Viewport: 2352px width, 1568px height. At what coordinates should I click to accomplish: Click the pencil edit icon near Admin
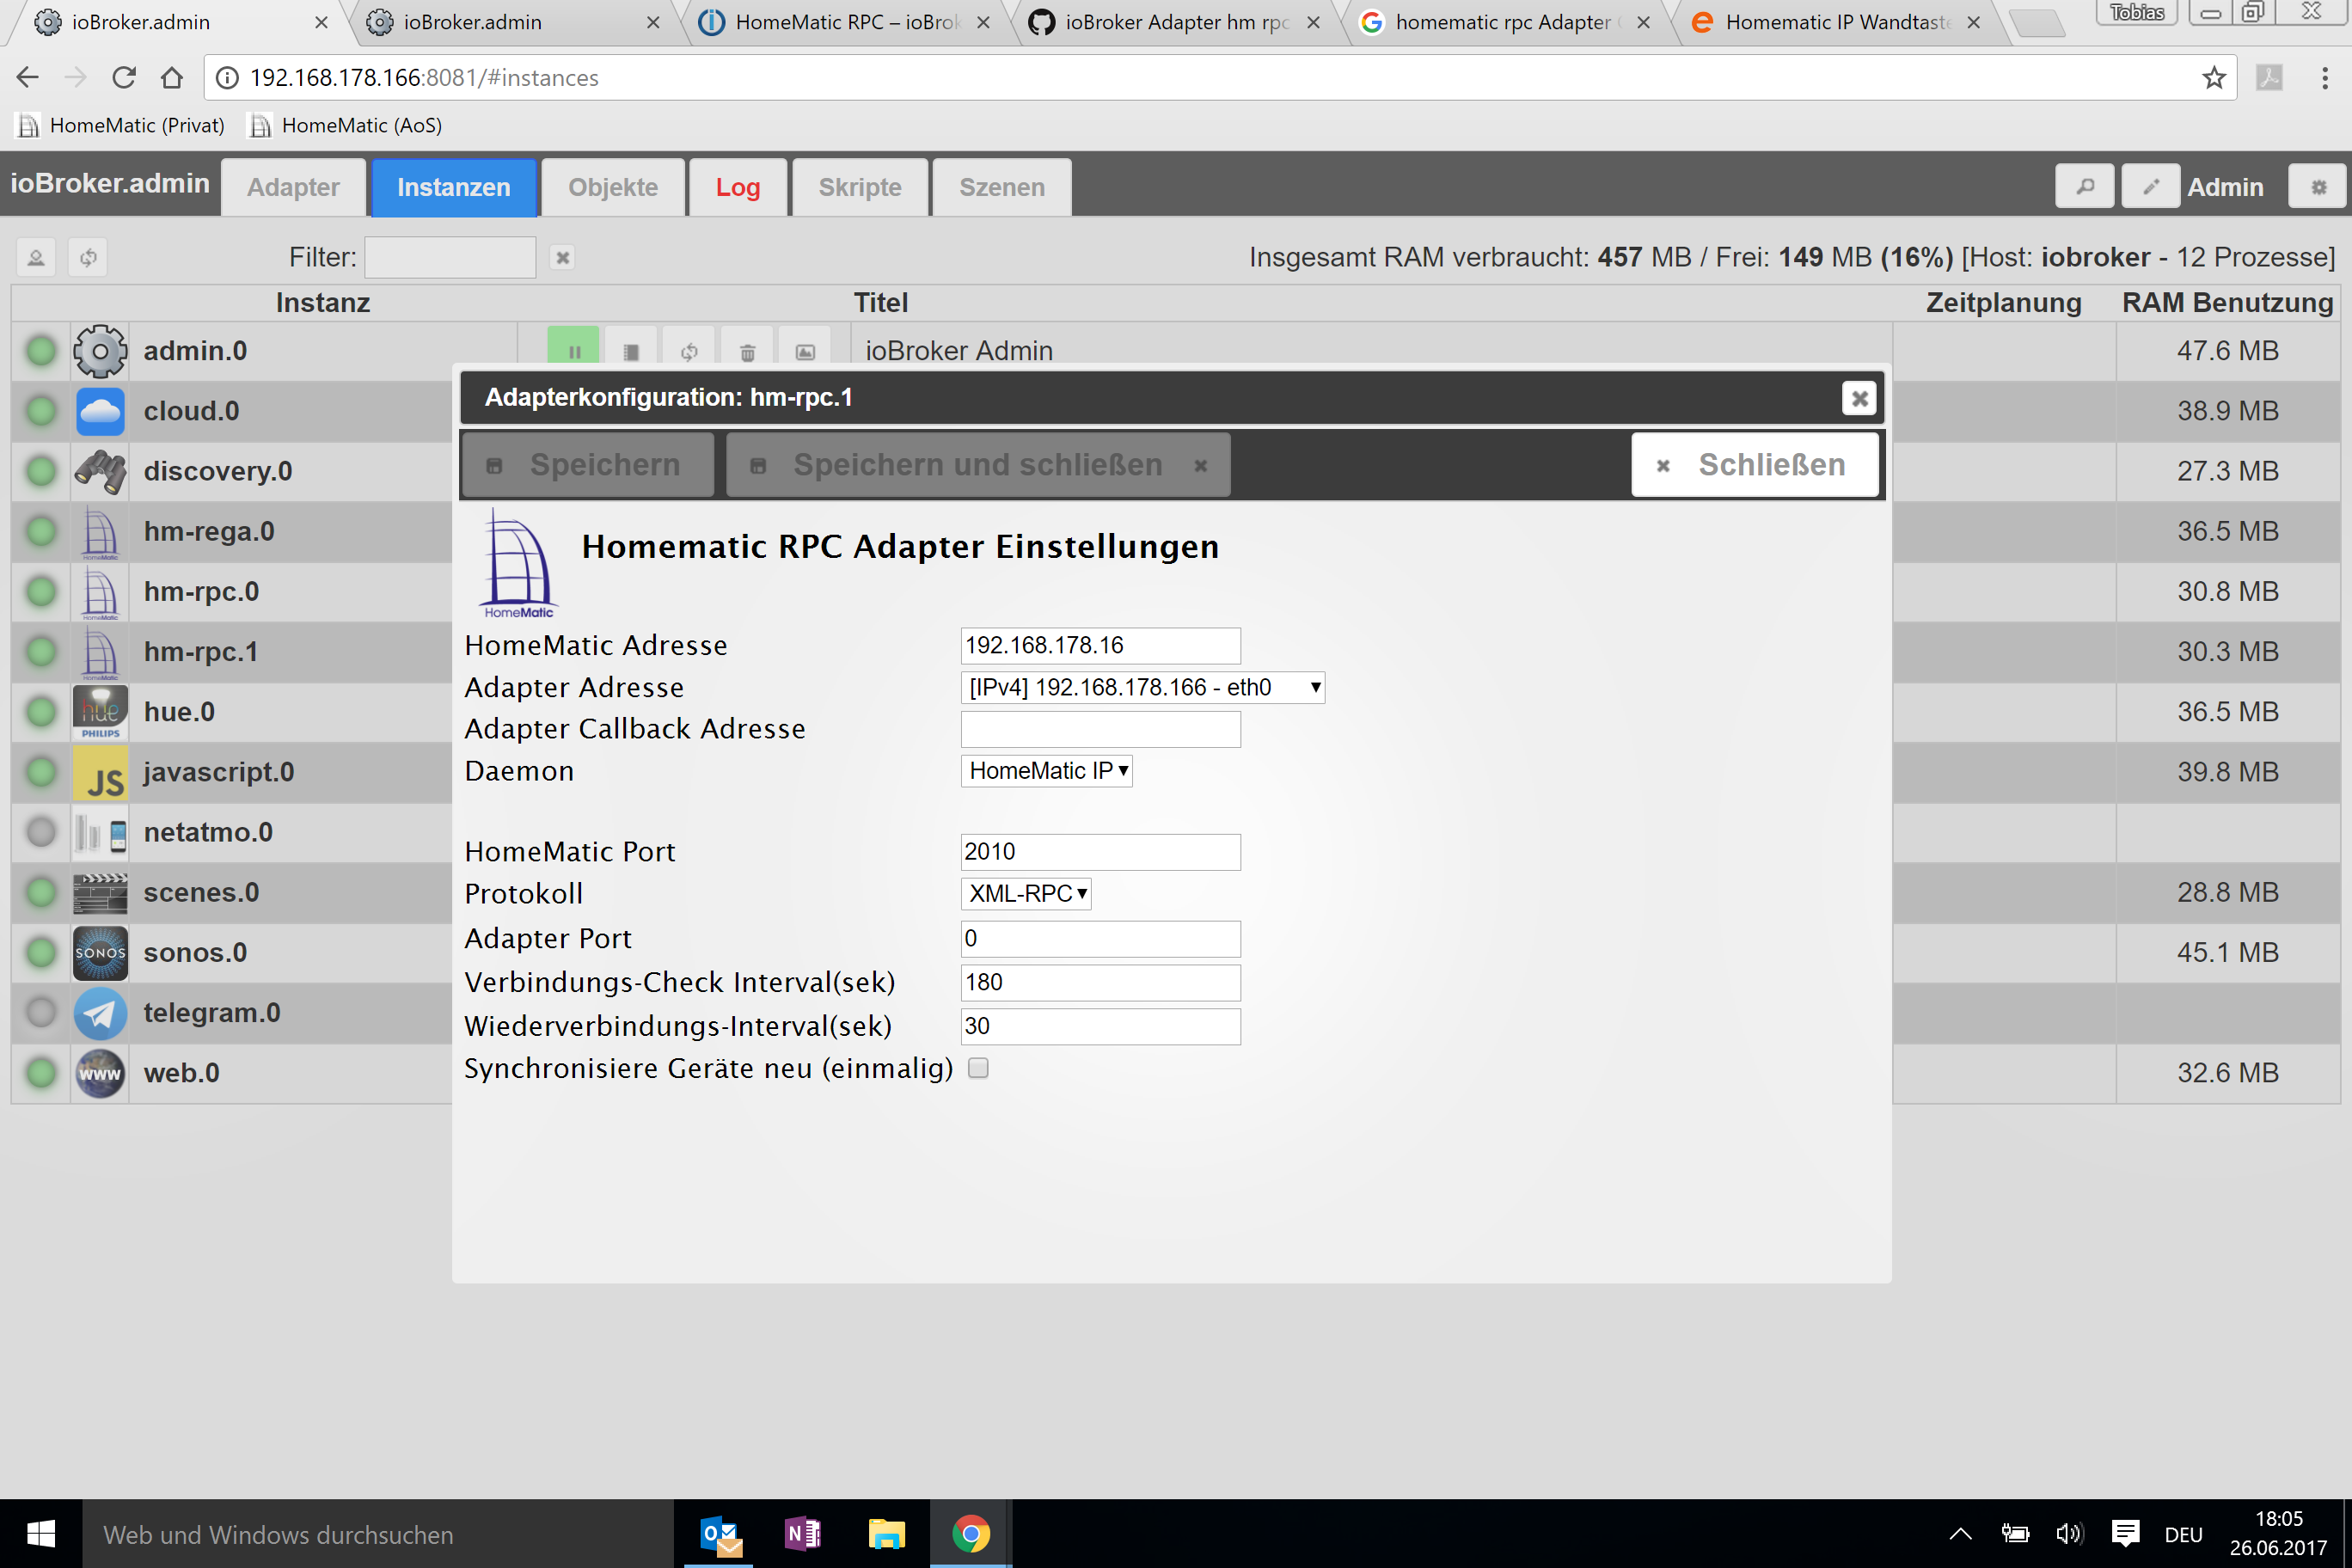[2150, 187]
